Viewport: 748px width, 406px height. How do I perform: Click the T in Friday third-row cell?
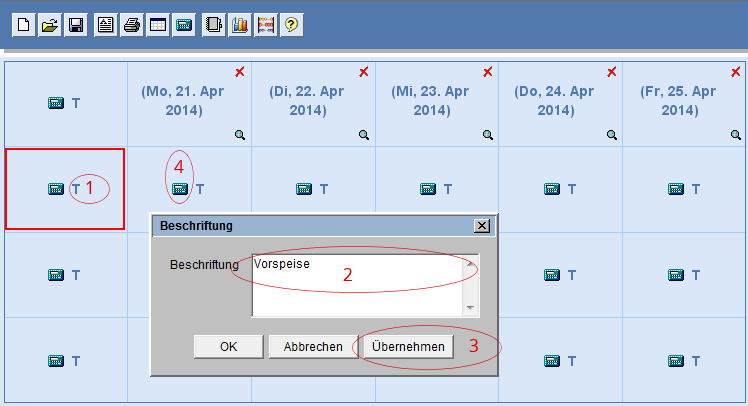coord(696,361)
